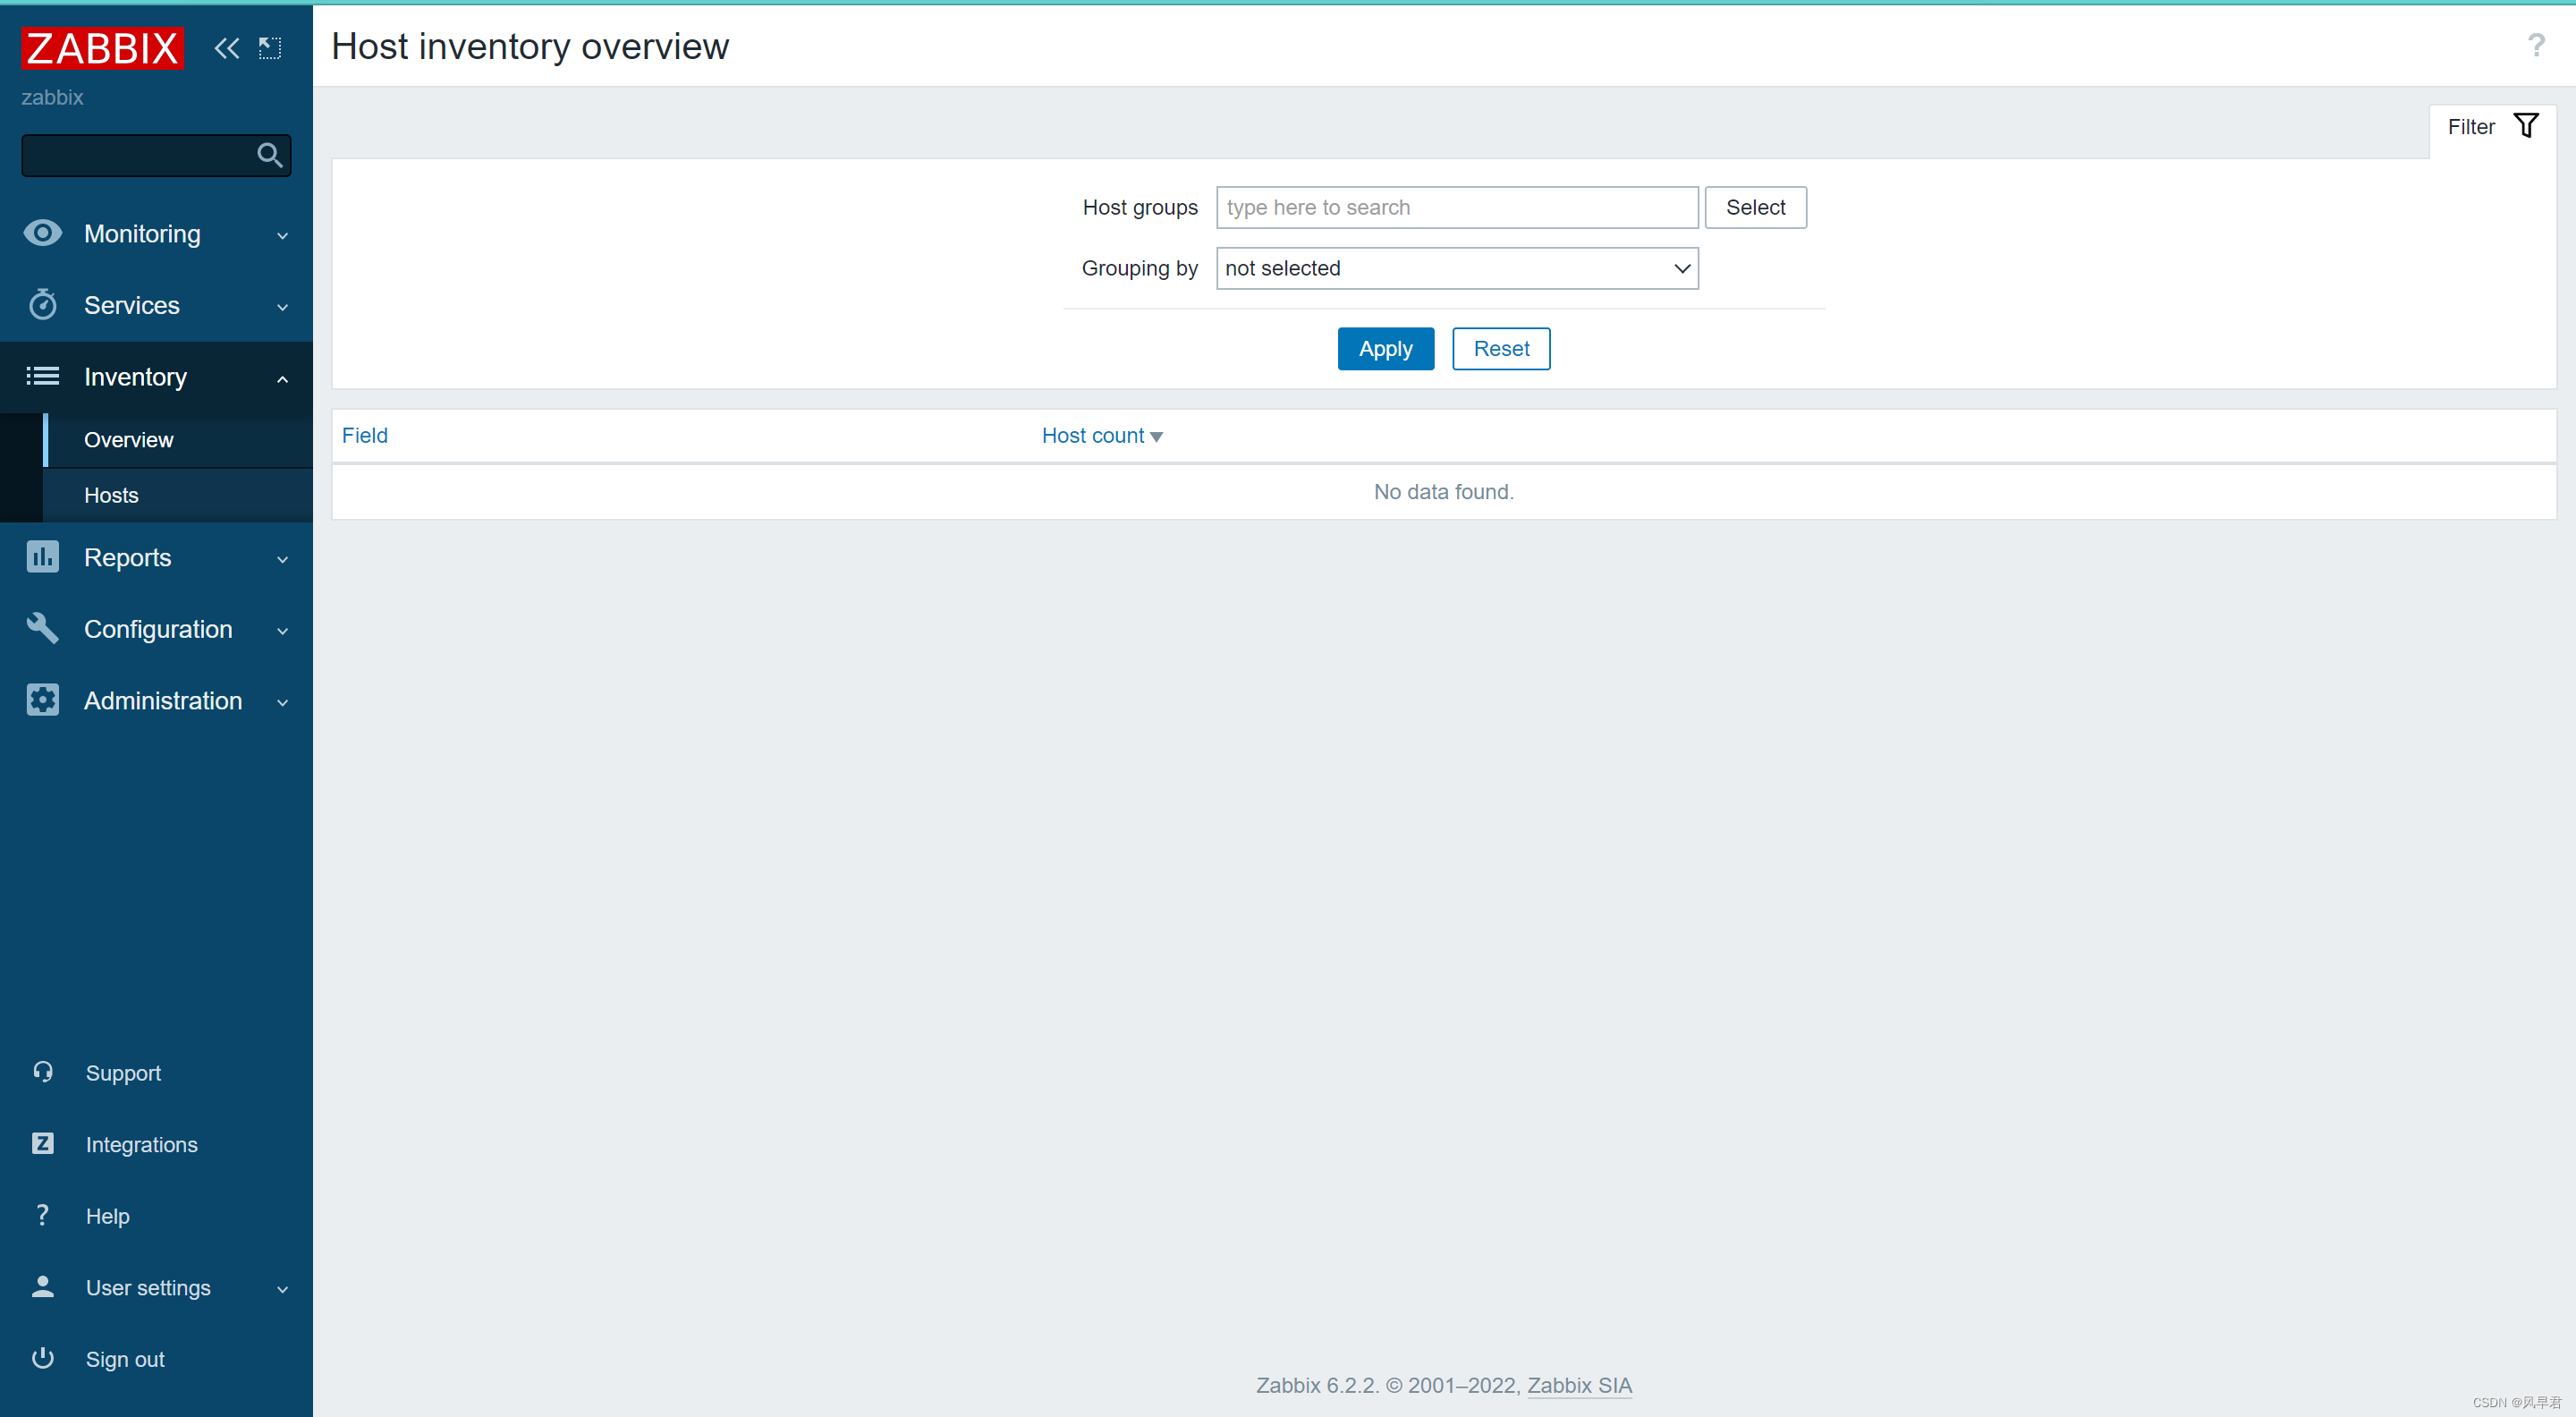This screenshot has height=1417, width=2576.
Task: Open the Grouping by dropdown
Action: (1455, 268)
